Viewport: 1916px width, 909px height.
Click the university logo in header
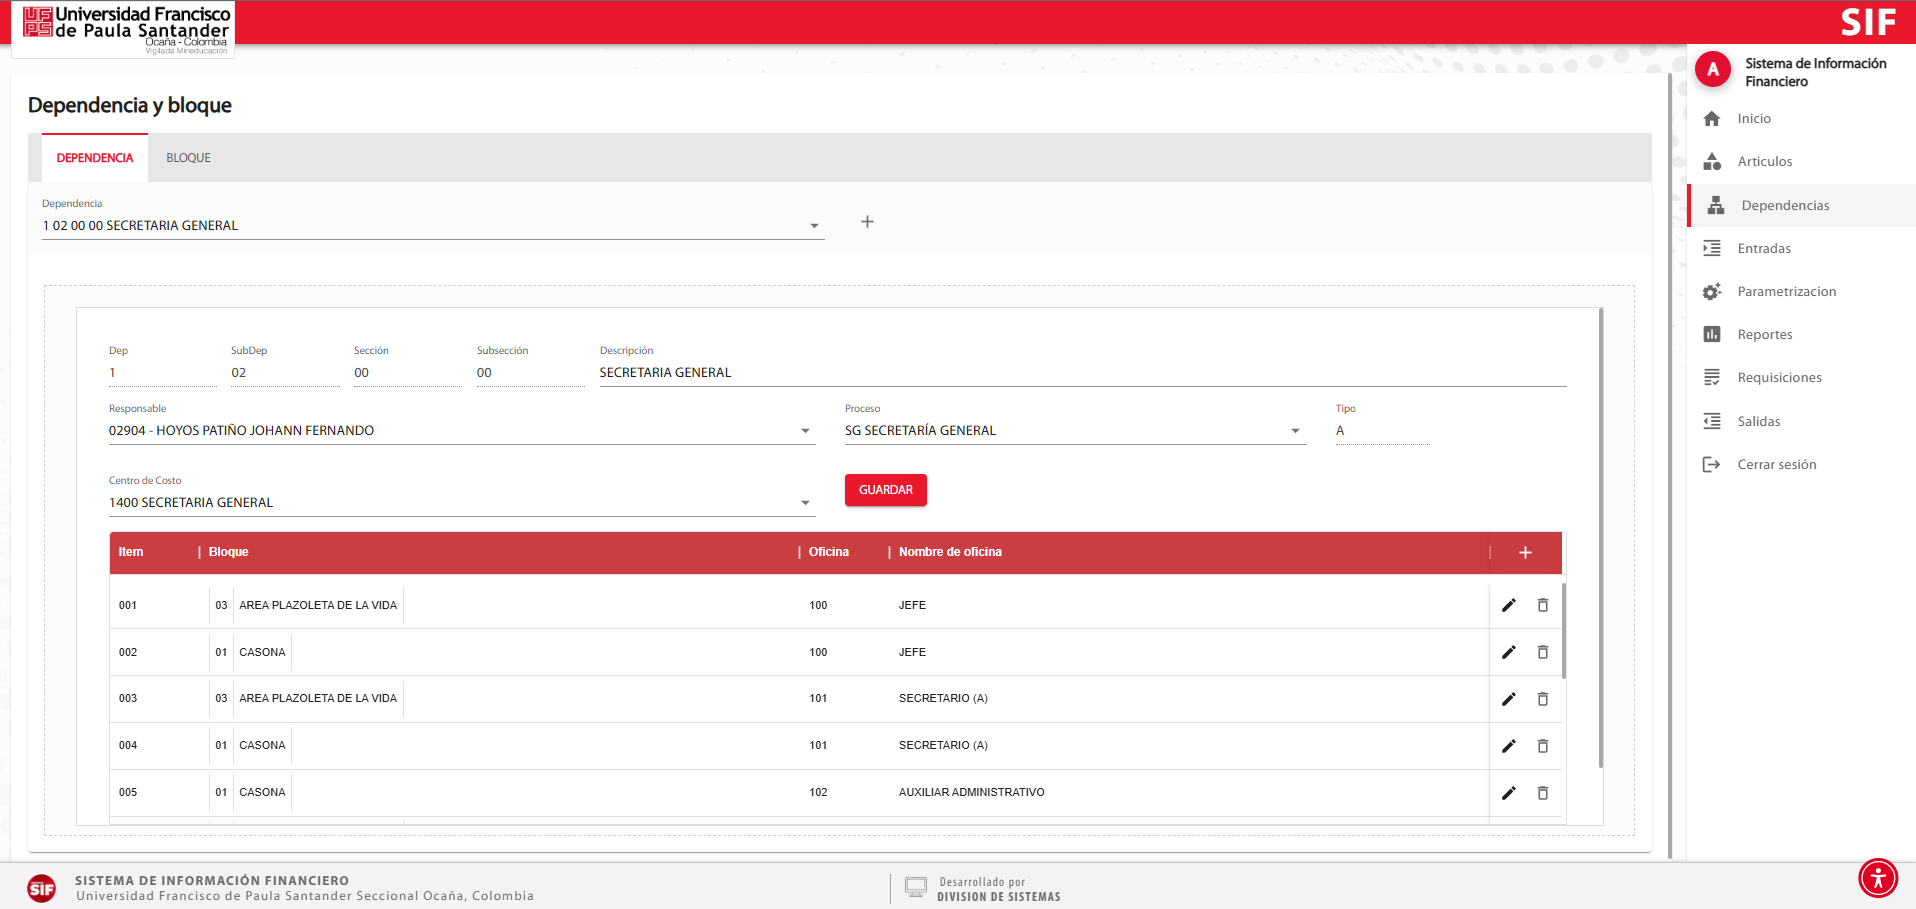124,29
